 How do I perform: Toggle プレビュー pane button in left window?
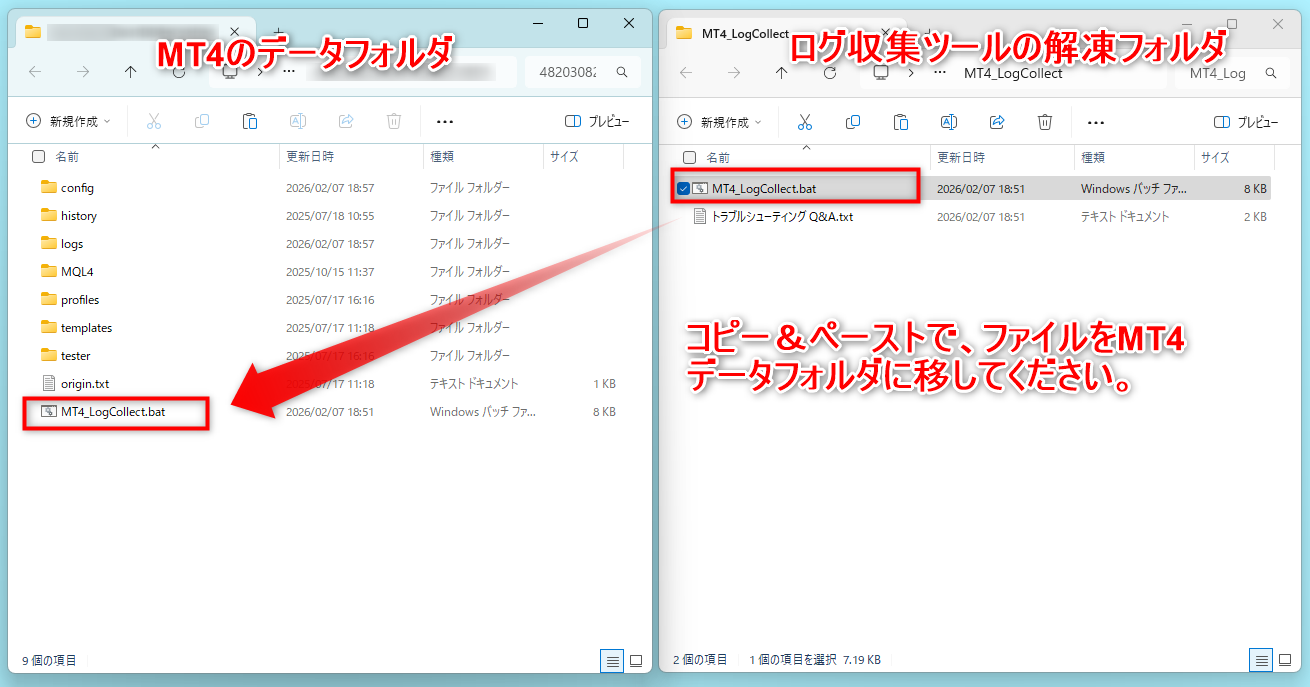(597, 121)
